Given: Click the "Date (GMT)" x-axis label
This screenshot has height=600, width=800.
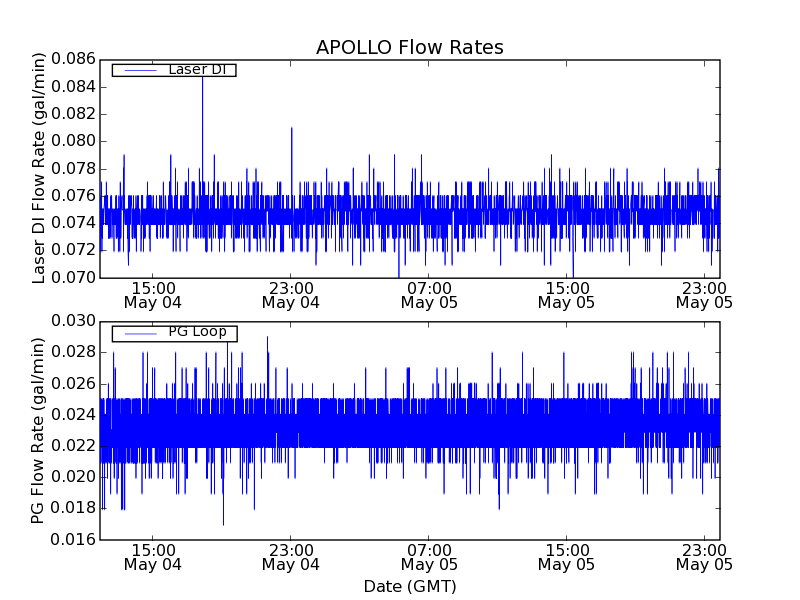Looking at the screenshot, I should pyautogui.click(x=409, y=586).
